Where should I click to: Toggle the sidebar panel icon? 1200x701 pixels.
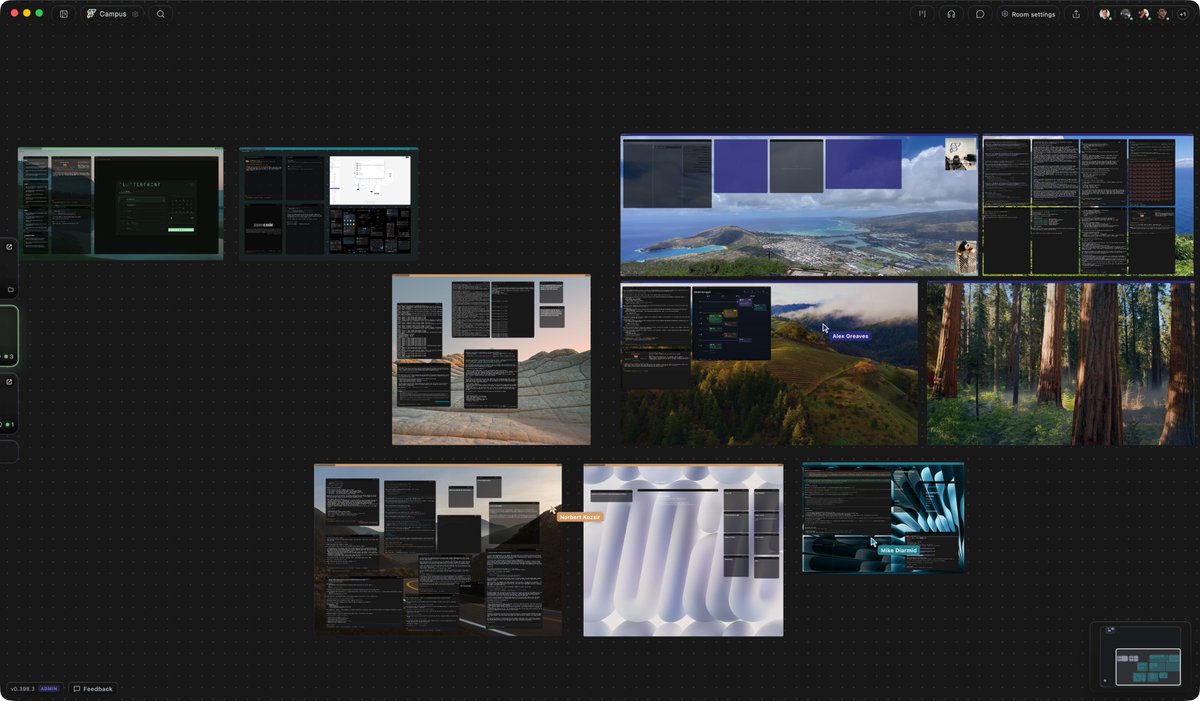tap(64, 14)
